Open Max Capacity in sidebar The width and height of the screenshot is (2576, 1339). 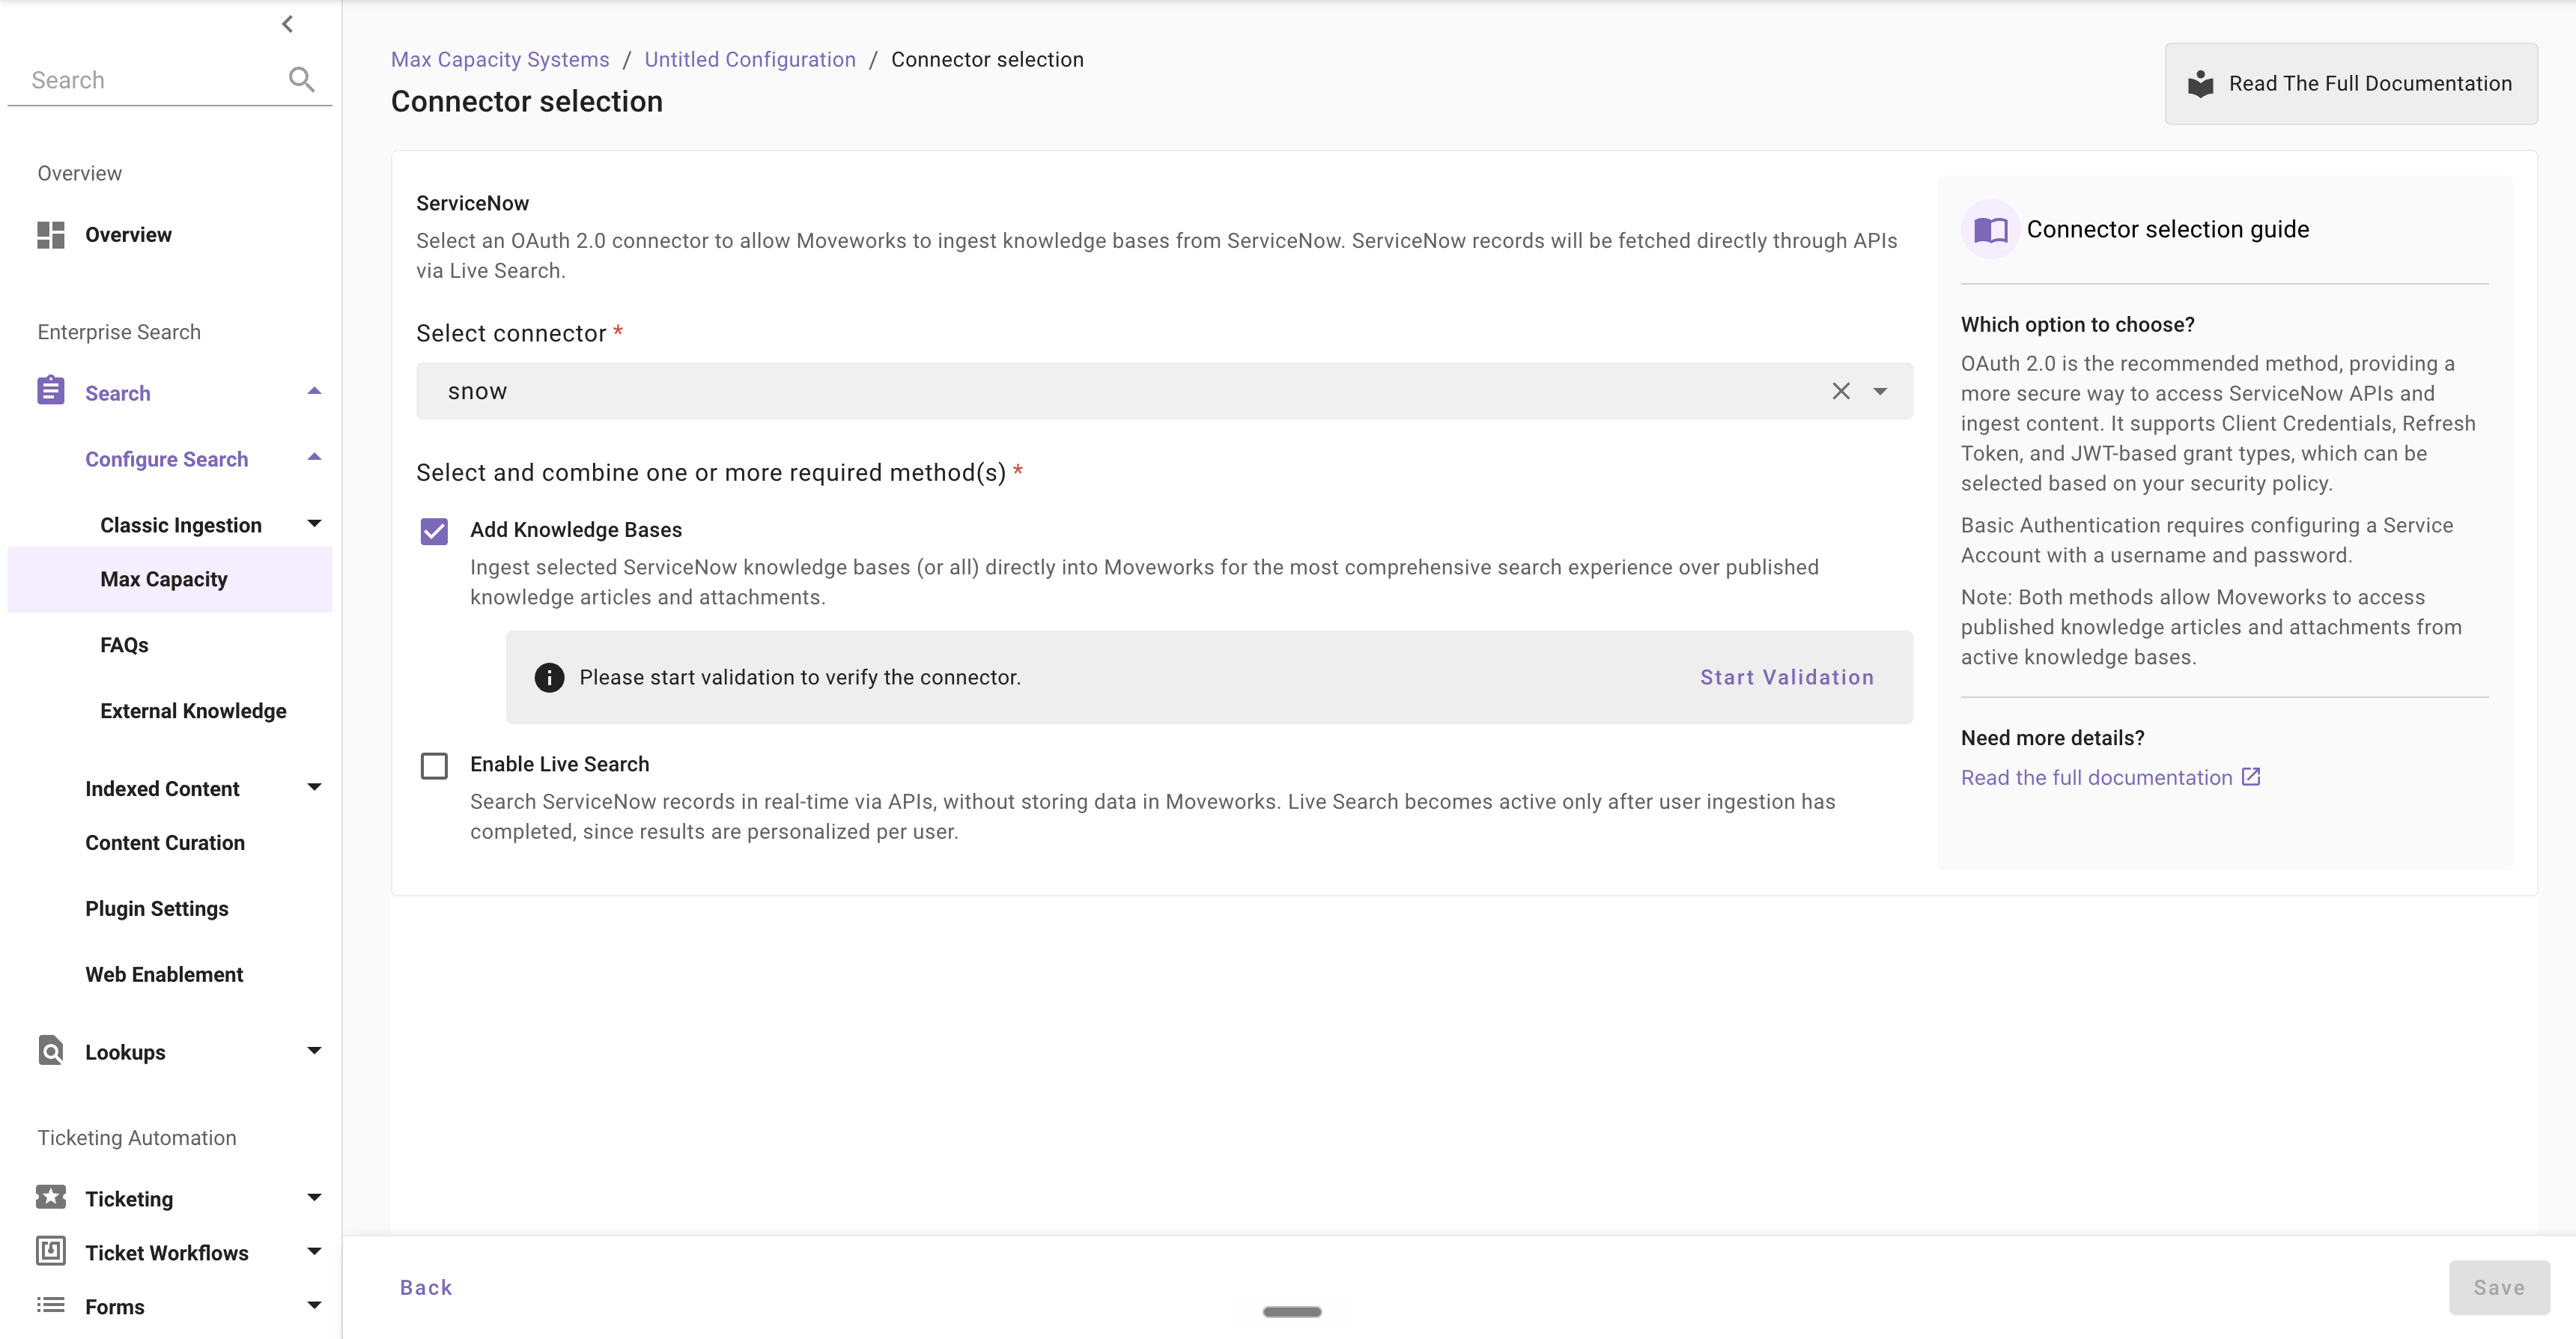pos(170,579)
